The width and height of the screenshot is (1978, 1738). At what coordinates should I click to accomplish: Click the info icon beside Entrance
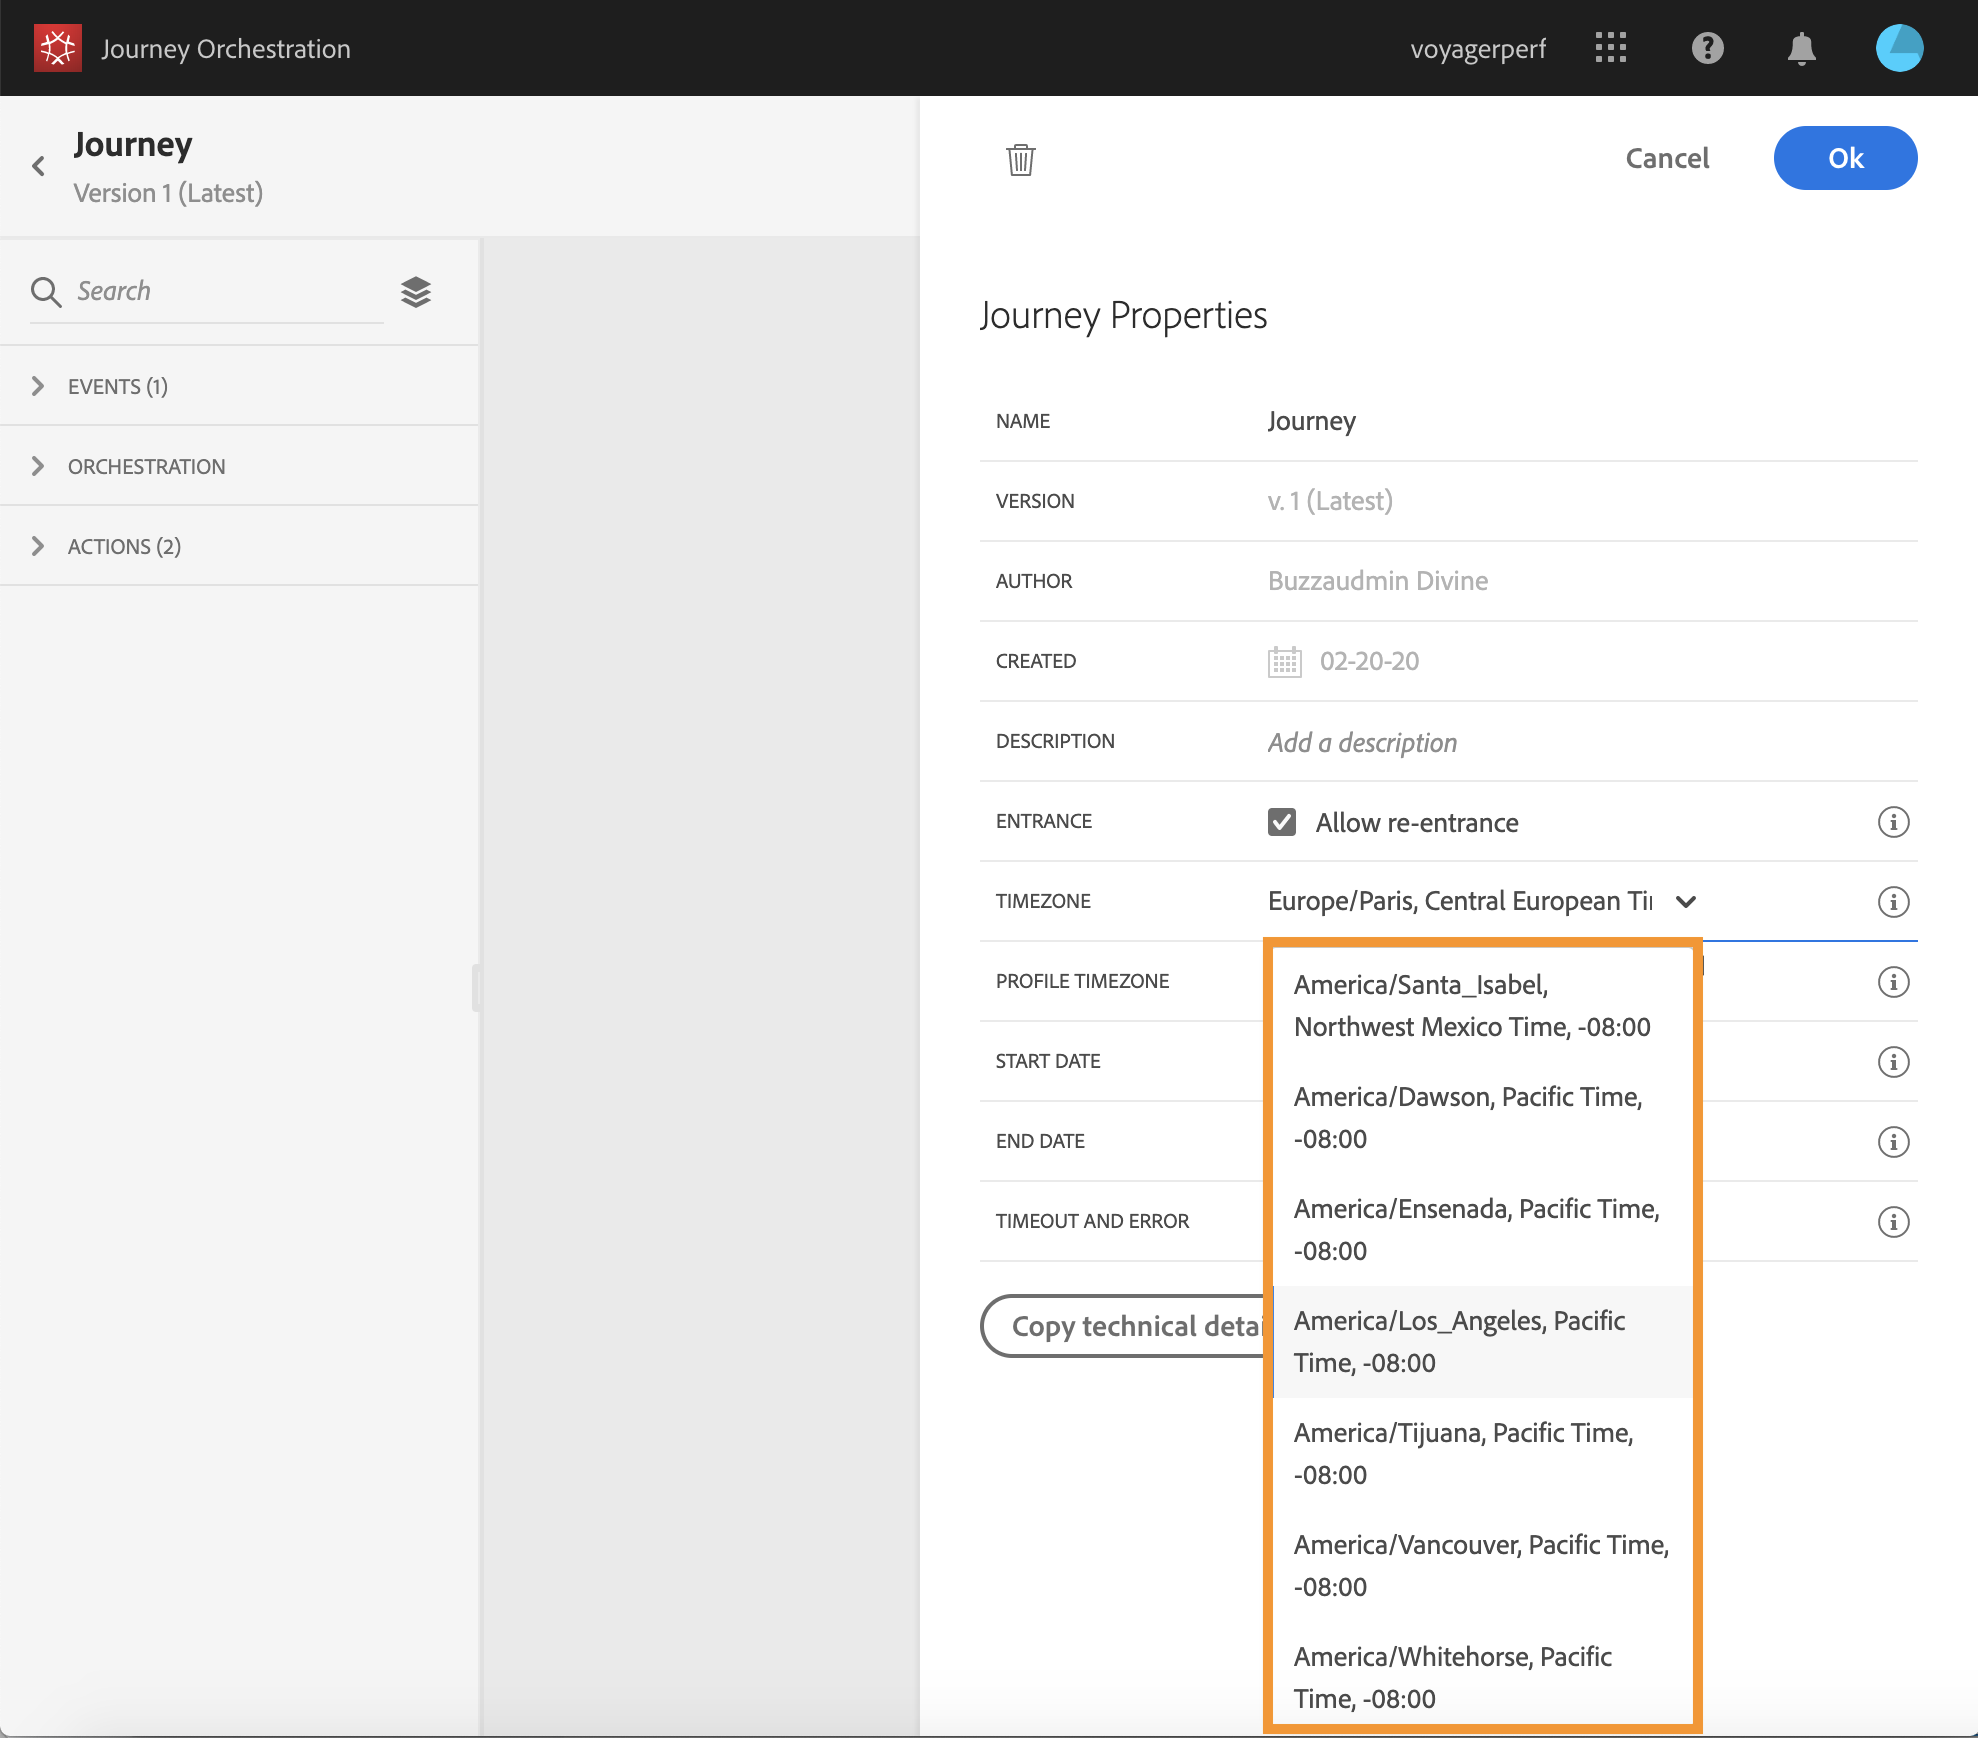click(x=1893, y=822)
